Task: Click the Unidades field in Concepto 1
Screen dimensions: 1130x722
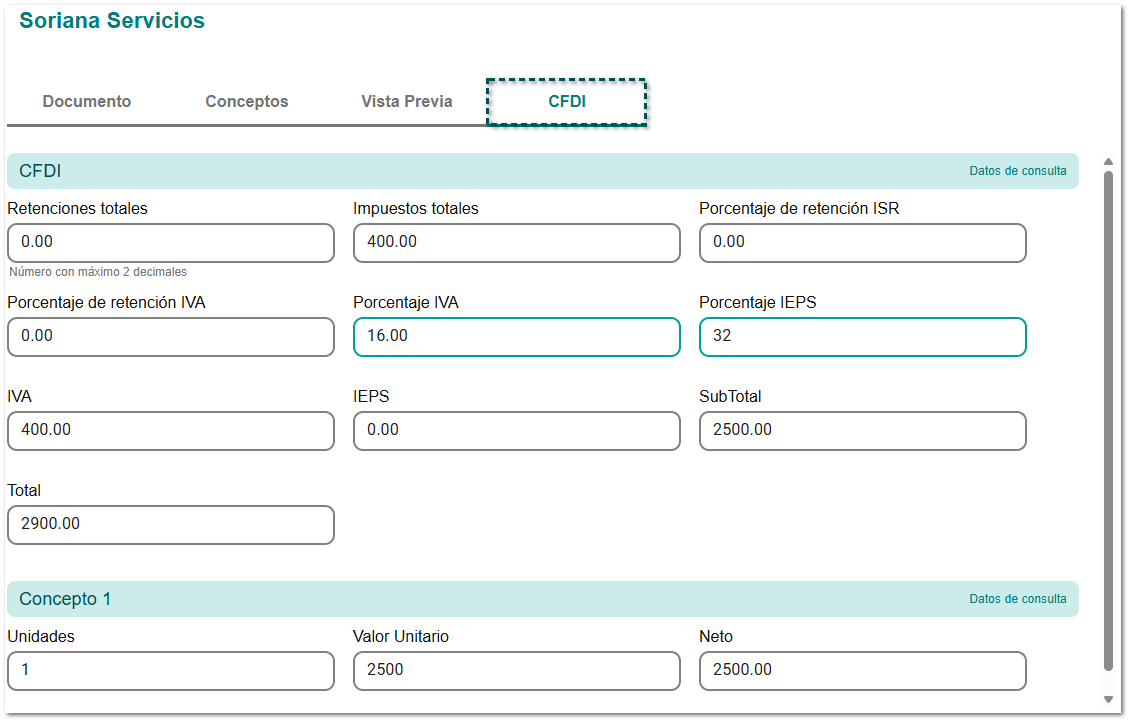Action: point(170,671)
